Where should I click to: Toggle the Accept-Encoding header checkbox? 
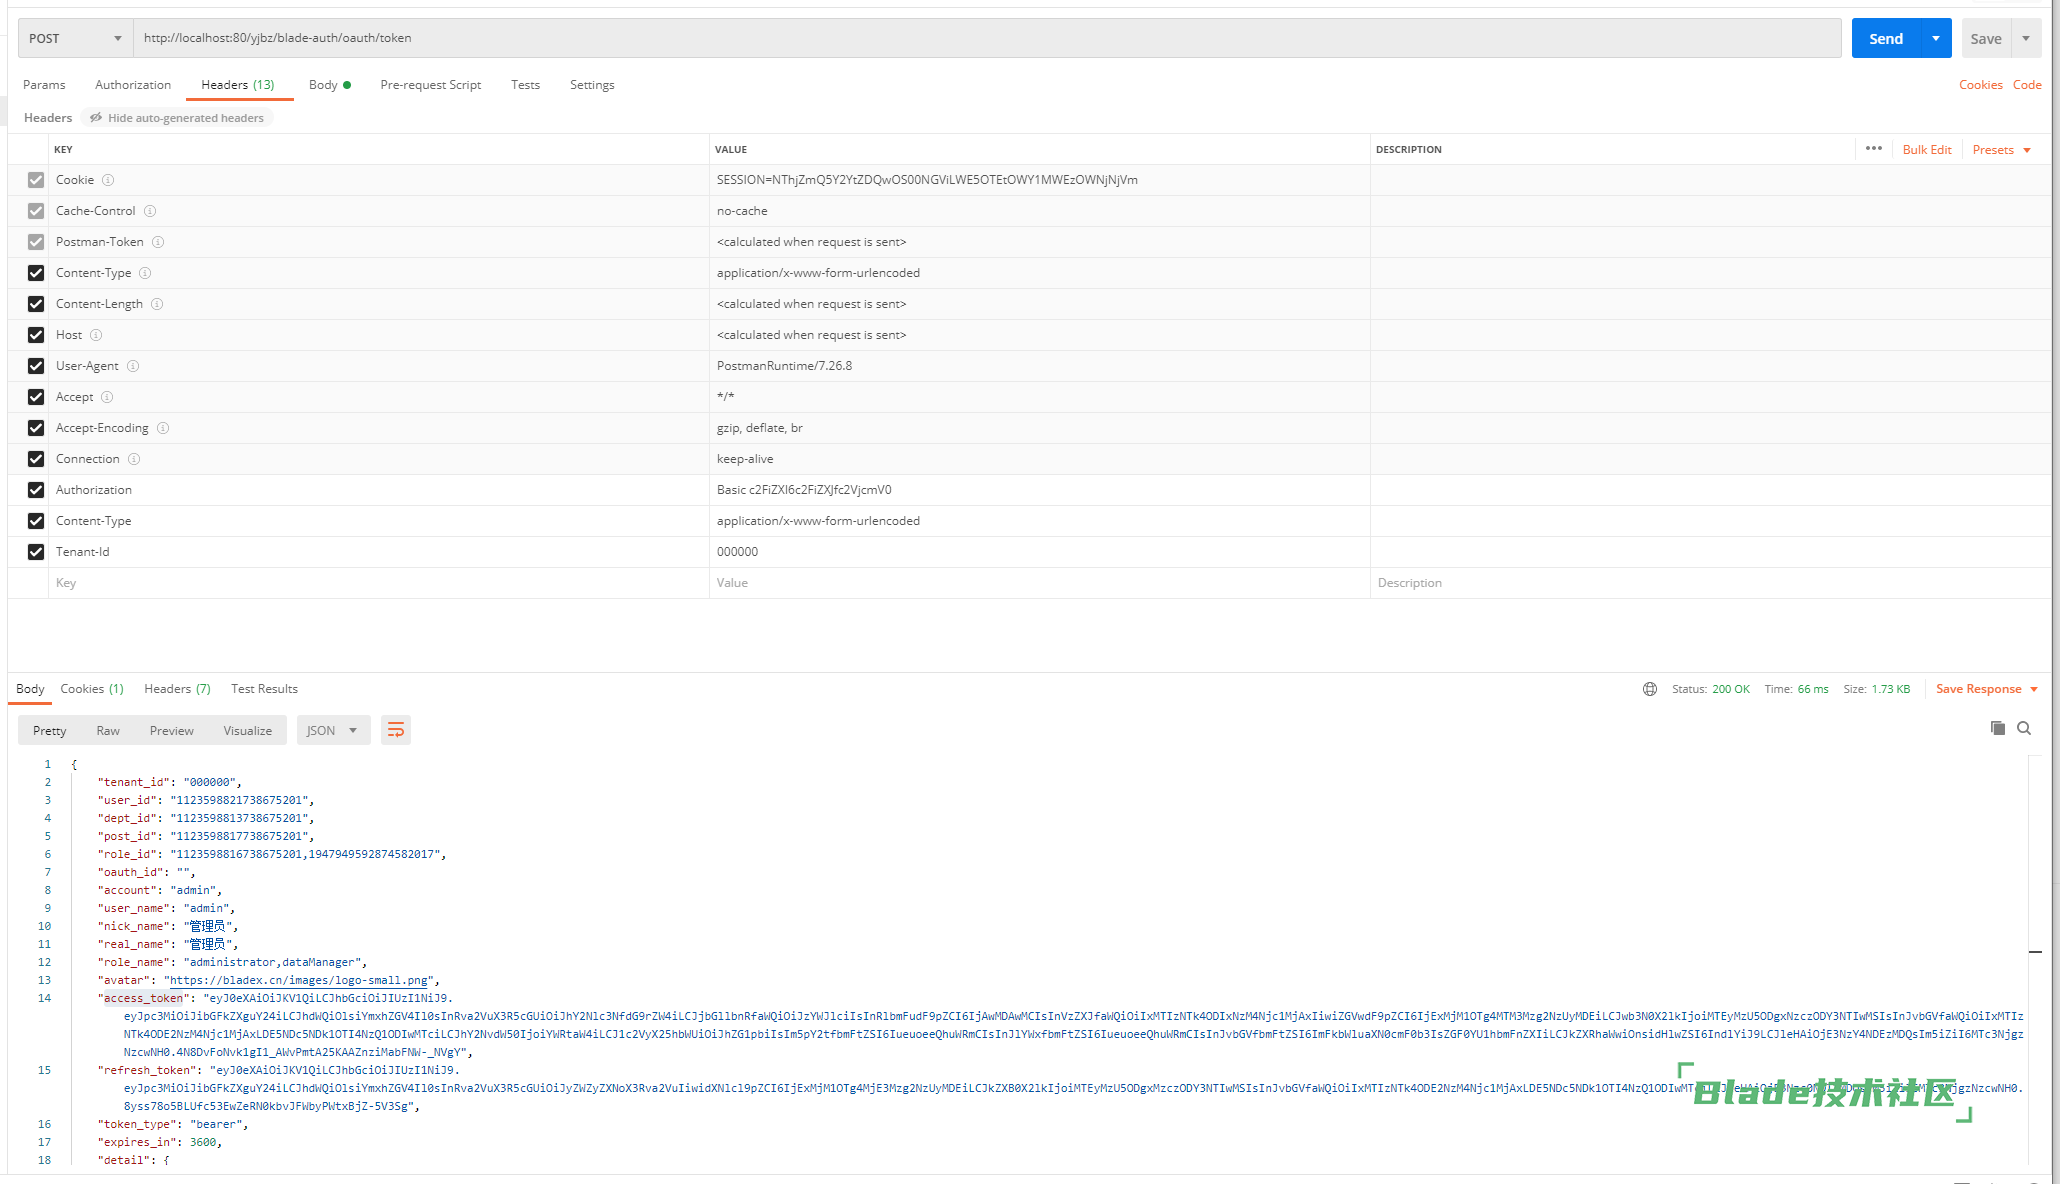36,428
